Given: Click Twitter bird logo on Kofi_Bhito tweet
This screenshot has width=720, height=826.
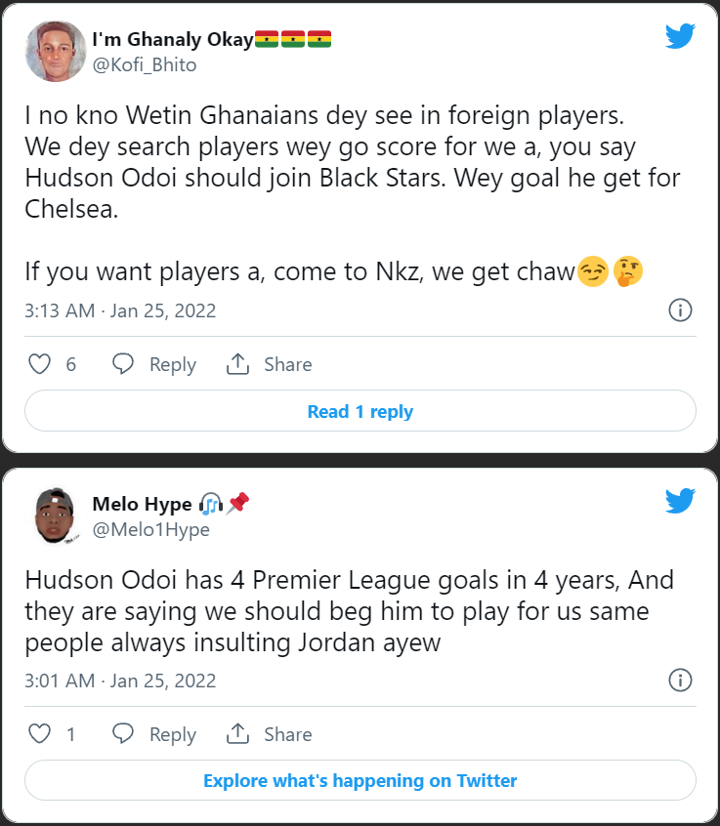Looking at the screenshot, I should 680,37.
